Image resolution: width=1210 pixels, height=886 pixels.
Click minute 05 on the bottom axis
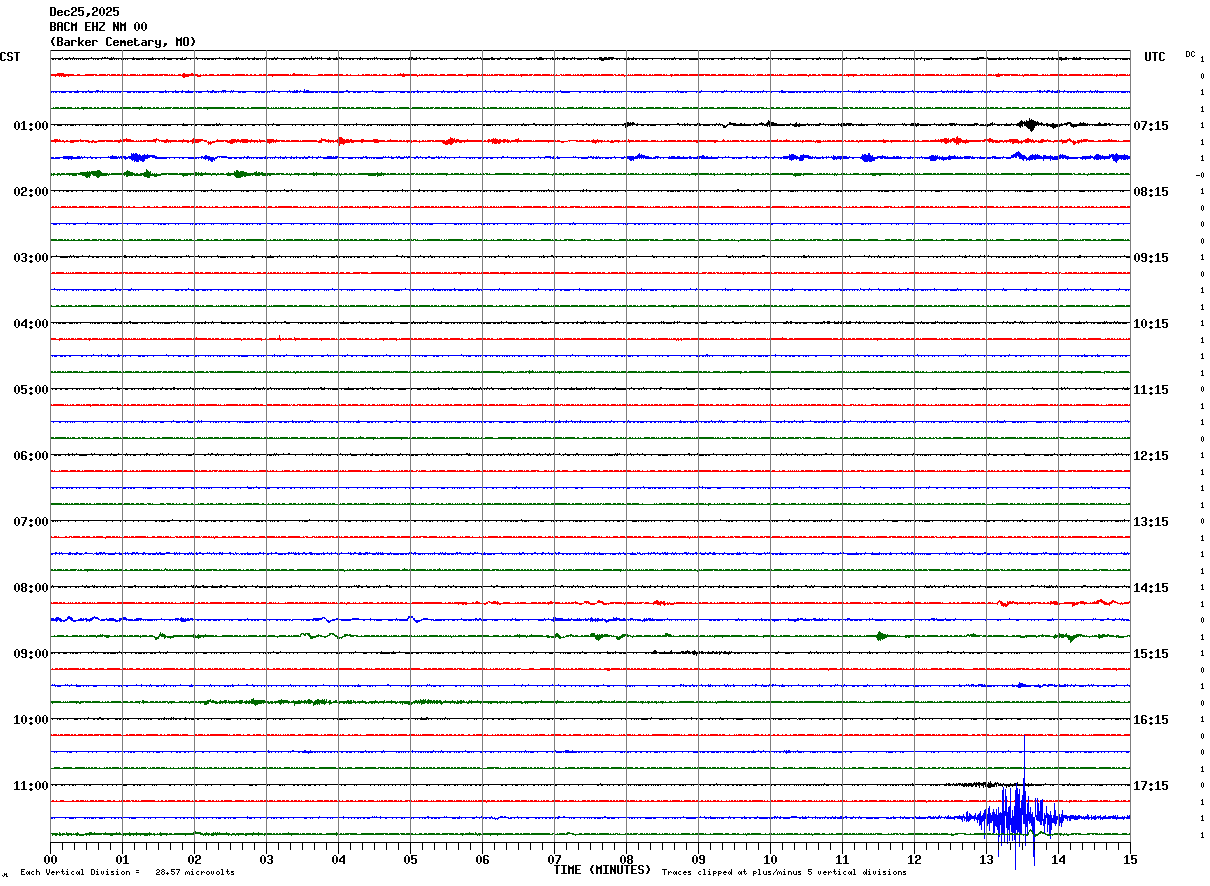410,859
